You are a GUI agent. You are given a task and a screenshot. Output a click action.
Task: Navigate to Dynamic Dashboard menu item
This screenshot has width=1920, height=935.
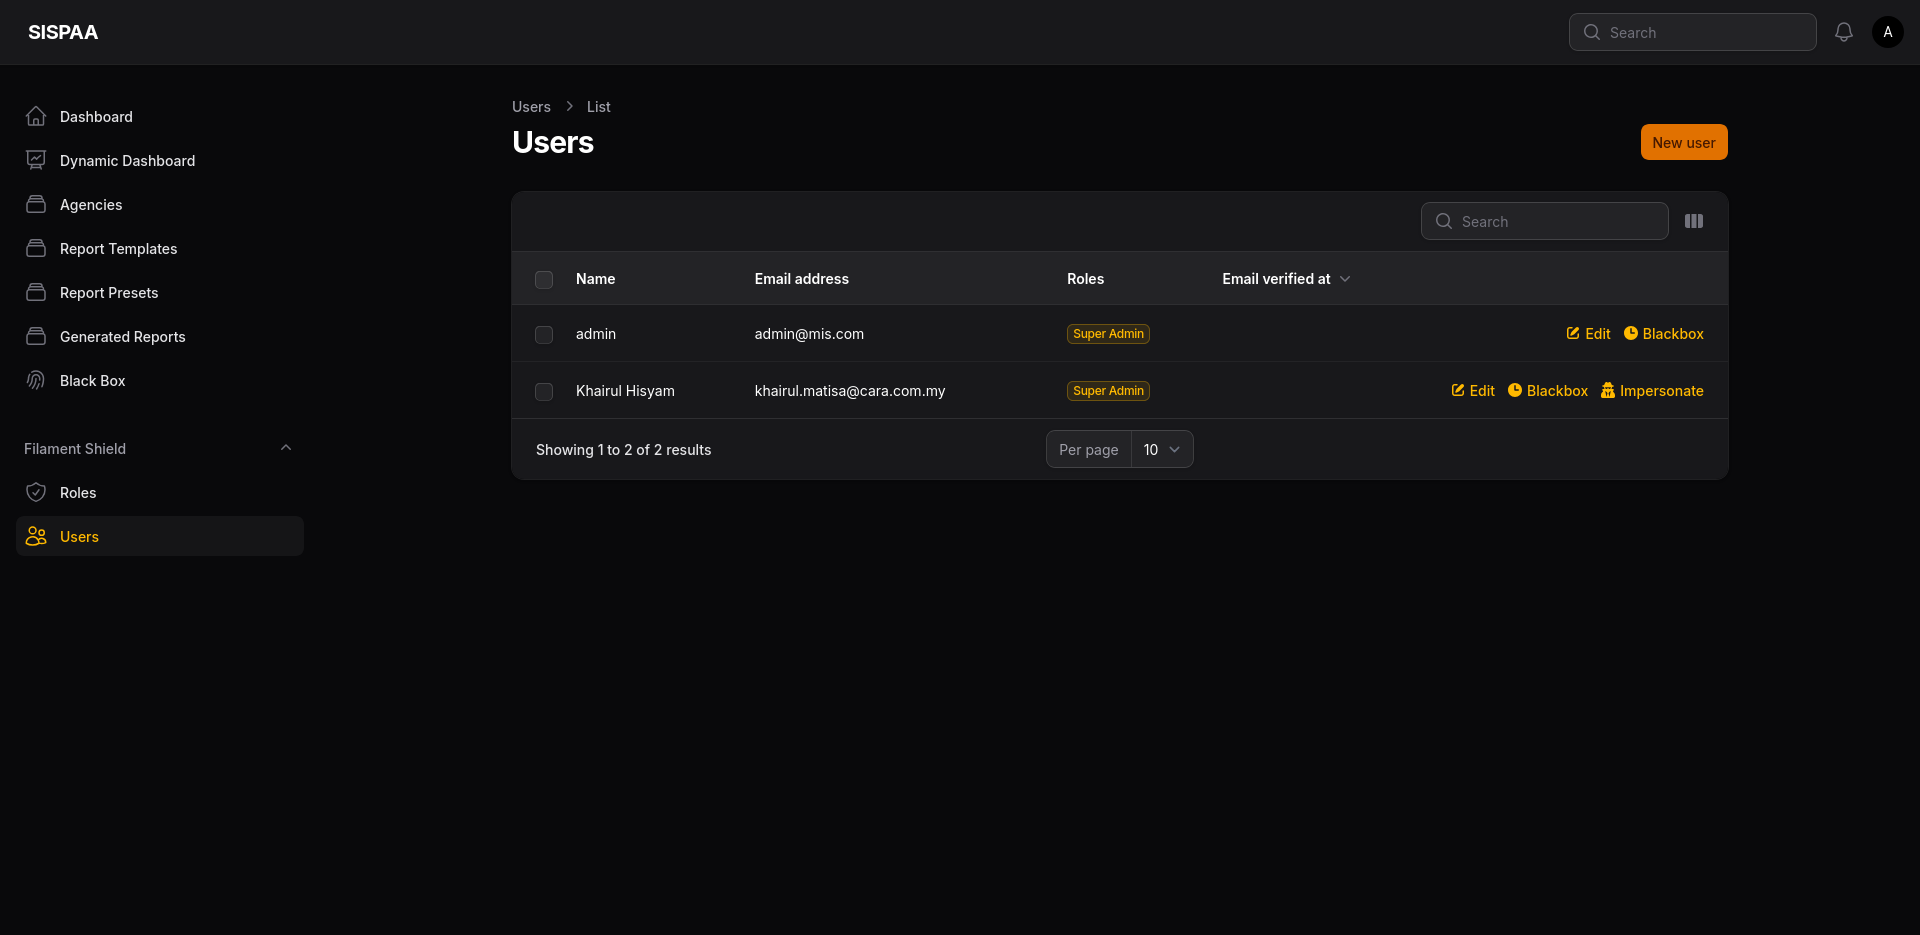126,160
